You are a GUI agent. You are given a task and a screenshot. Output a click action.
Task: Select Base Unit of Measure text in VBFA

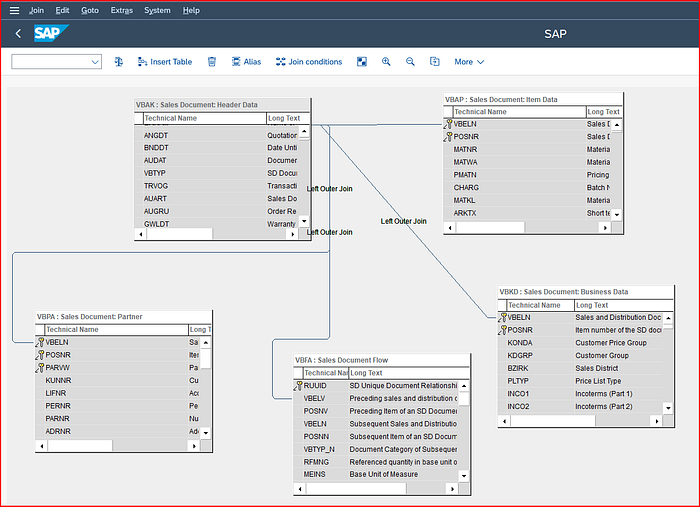(x=383, y=474)
